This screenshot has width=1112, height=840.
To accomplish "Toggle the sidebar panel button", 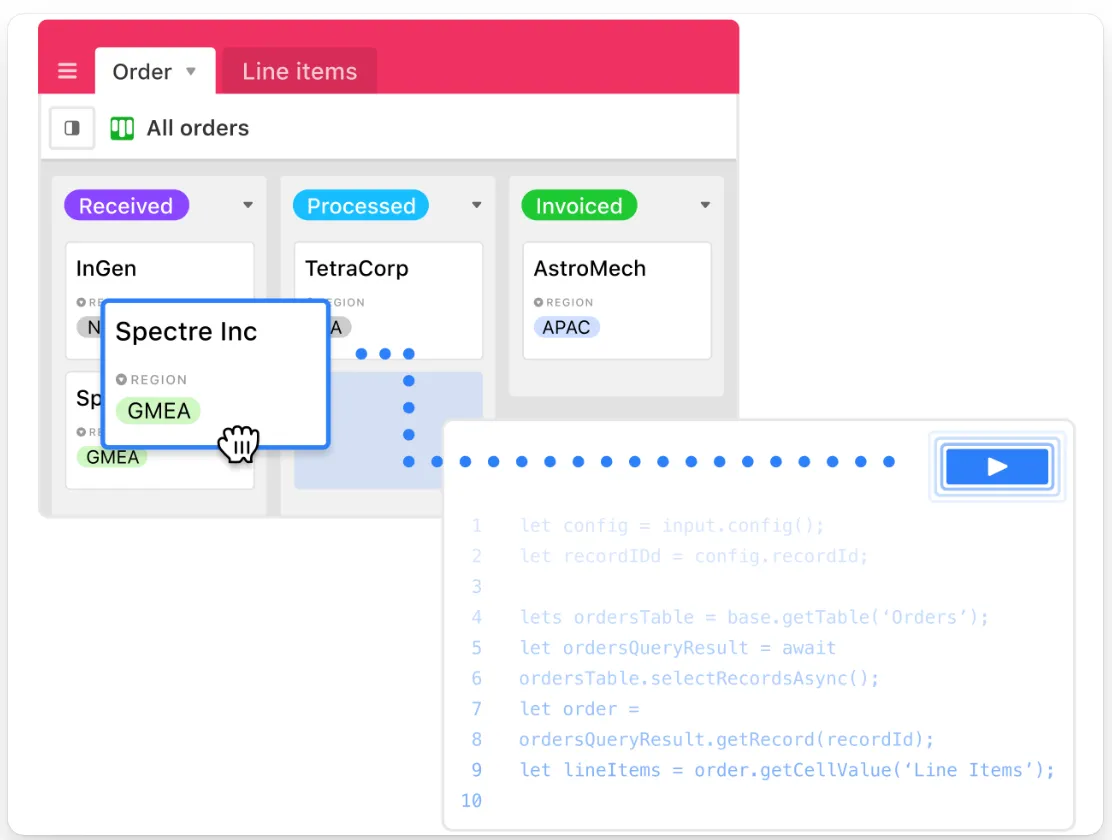I will (x=72, y=128).
